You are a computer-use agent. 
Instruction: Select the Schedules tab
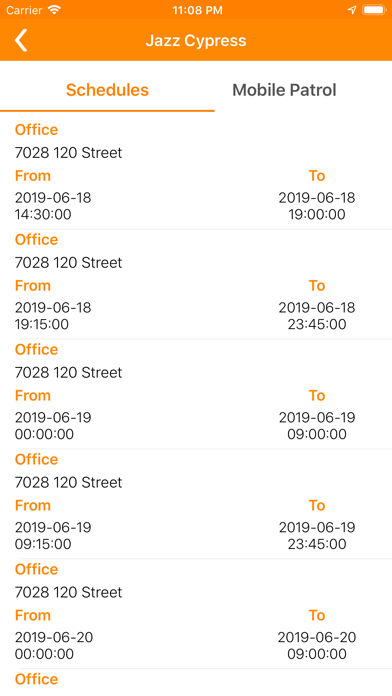(x=107, y=90)
